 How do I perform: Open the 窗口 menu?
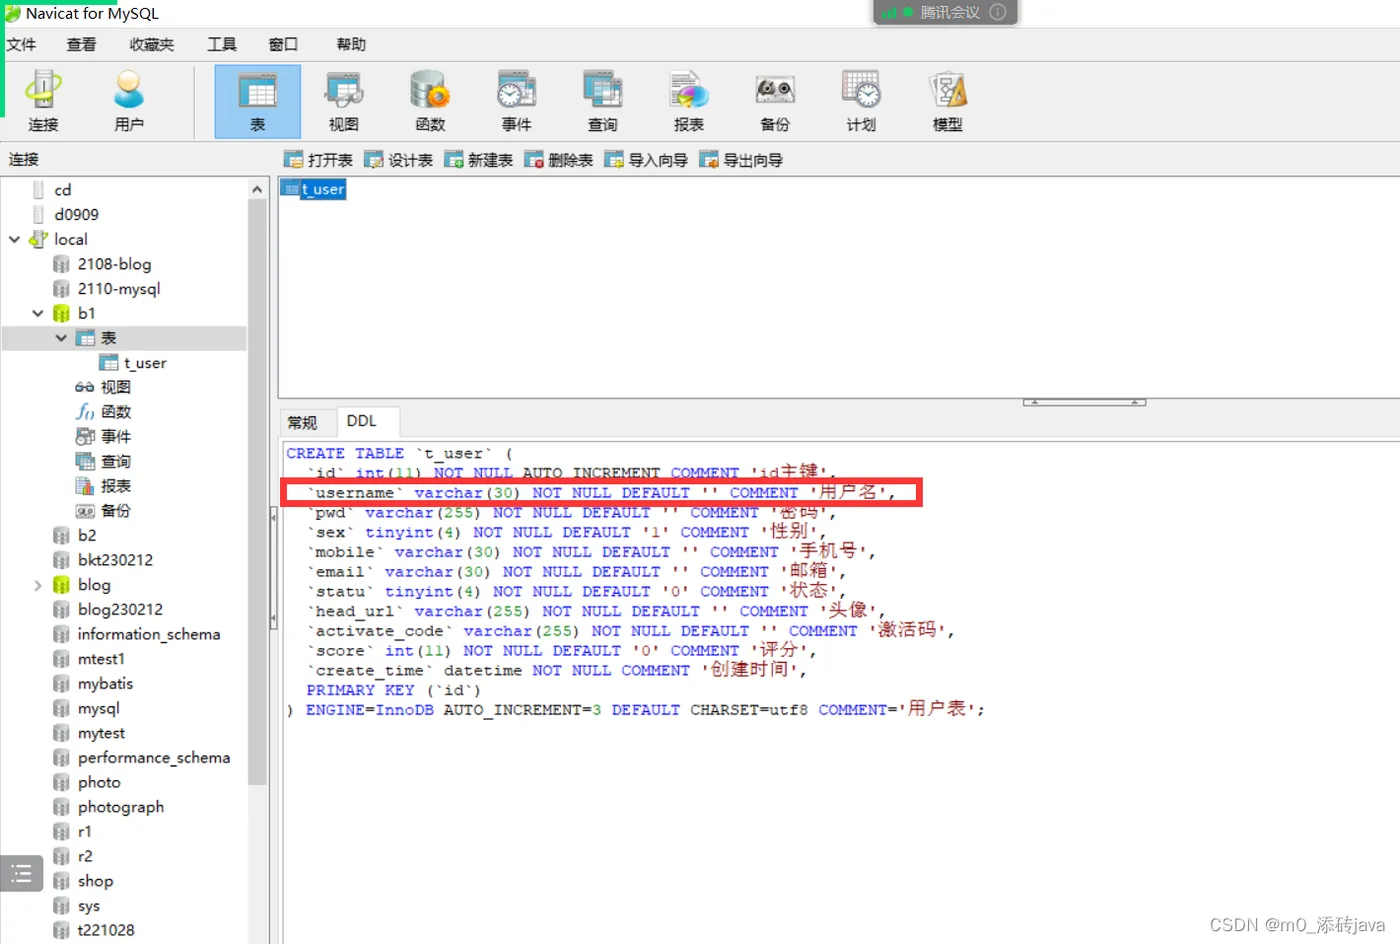pyautogui.click(x=283, y=44)
